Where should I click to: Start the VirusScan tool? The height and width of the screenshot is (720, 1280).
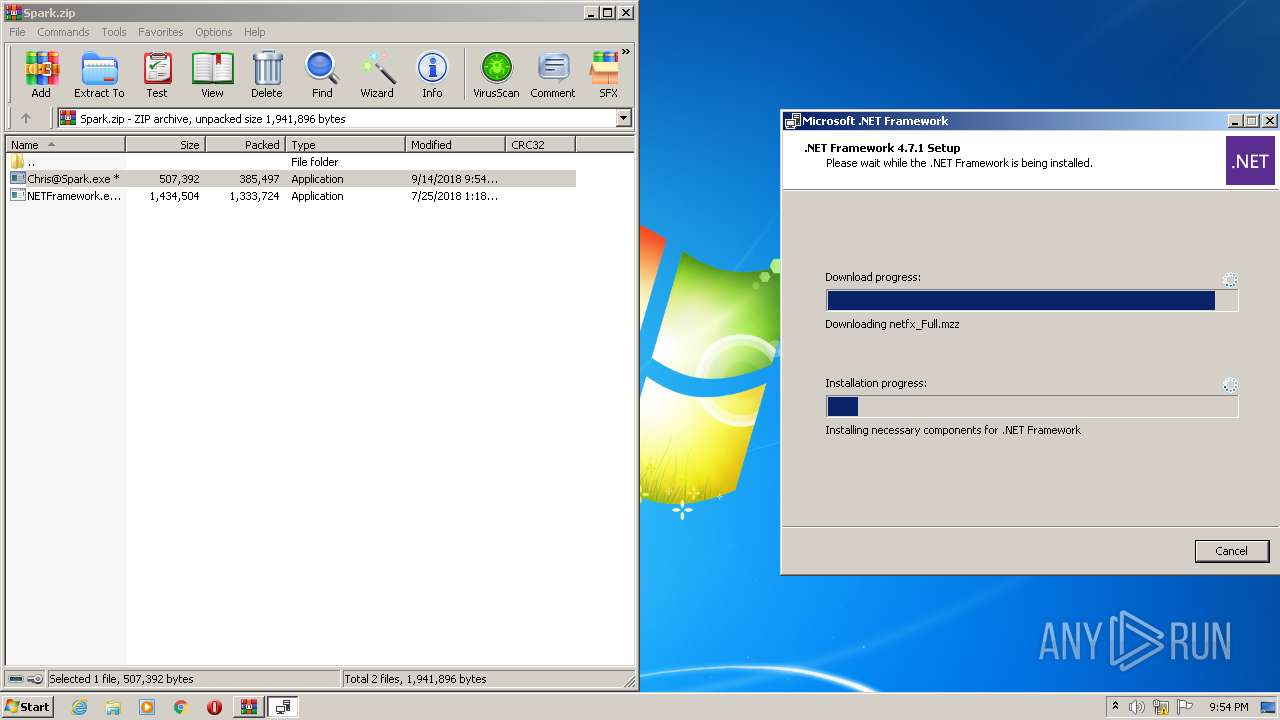(496, 75)
